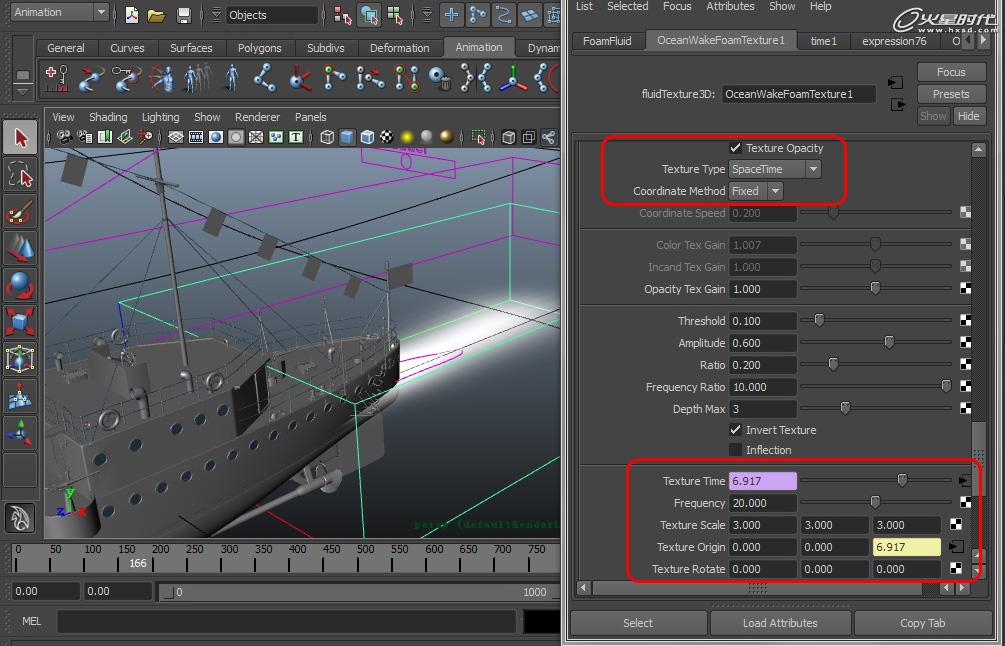Image resolution: width=1005 pixels, height=646 pixels.
Task: Enable the Inflection checkbox
Action: [x=736, y=450]
